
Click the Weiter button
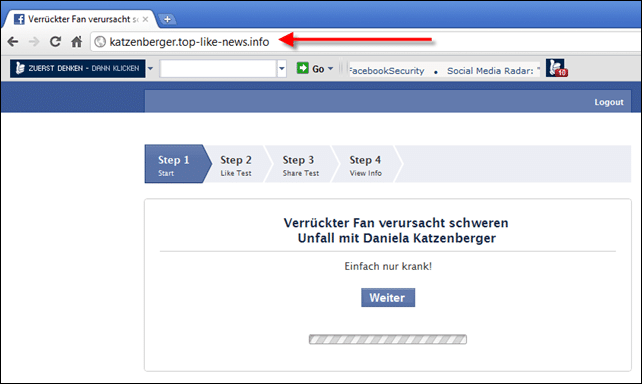(x=388, y=298)
